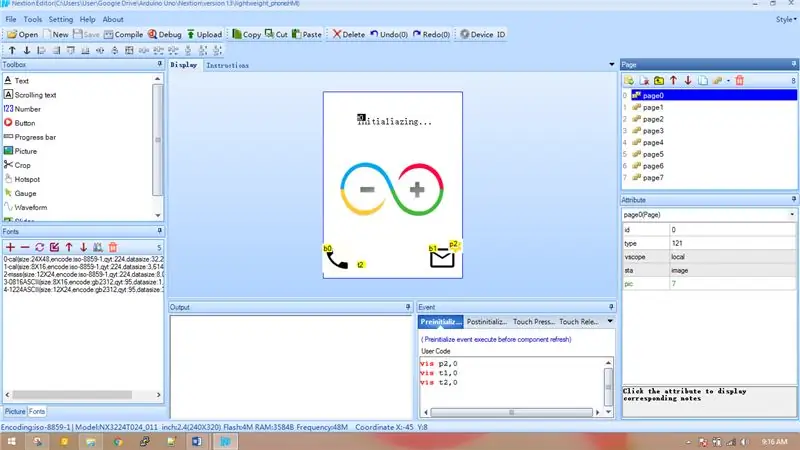The width and height of the screenshot is (800, 450).
Task: Delete the selected component
Action: tap(348, 34)
